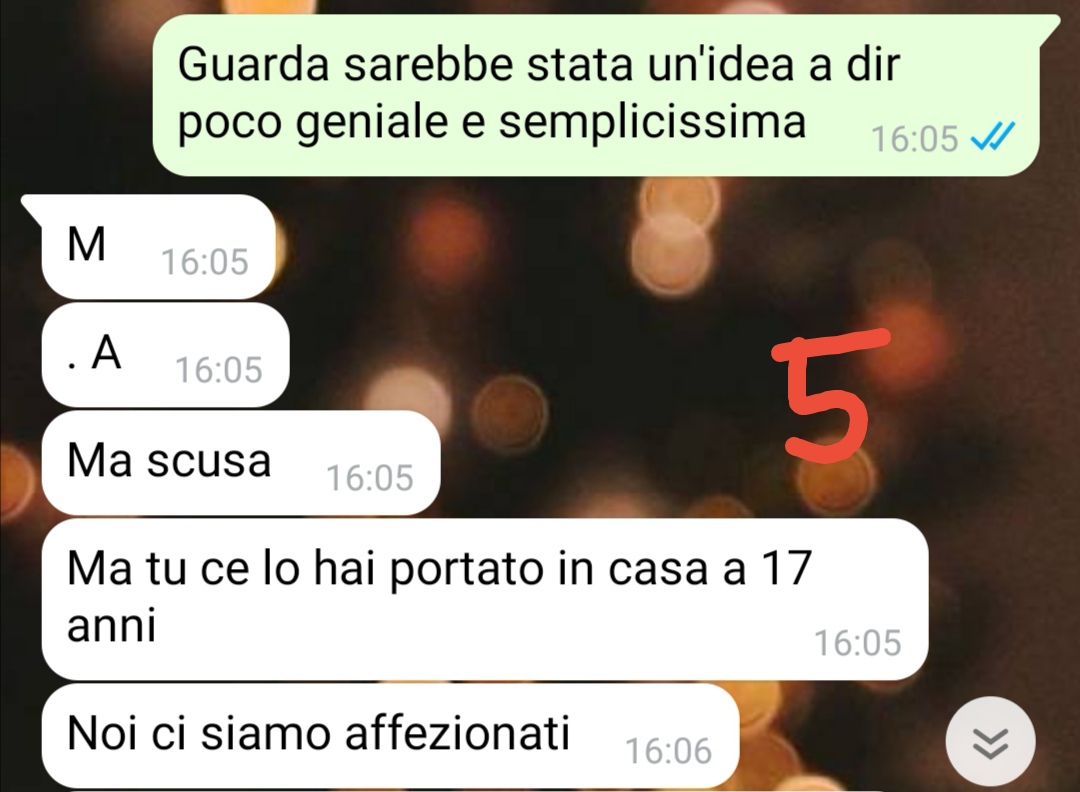Image resolution: width=1080 pixels, height=792 pixels.
Task: Tap the time shown after 'Ma scusa'
Action: [x=370, y=478]
